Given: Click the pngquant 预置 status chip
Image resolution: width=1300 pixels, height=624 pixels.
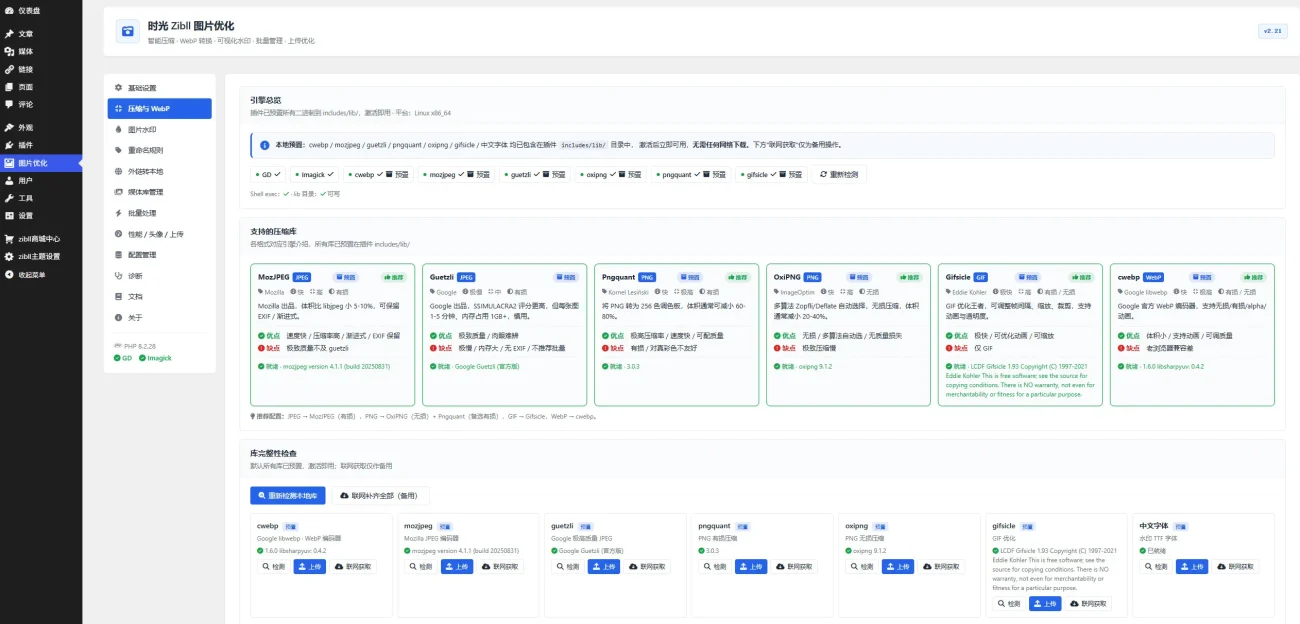Looking at the screenshot, I should click(x=691, y=174).
